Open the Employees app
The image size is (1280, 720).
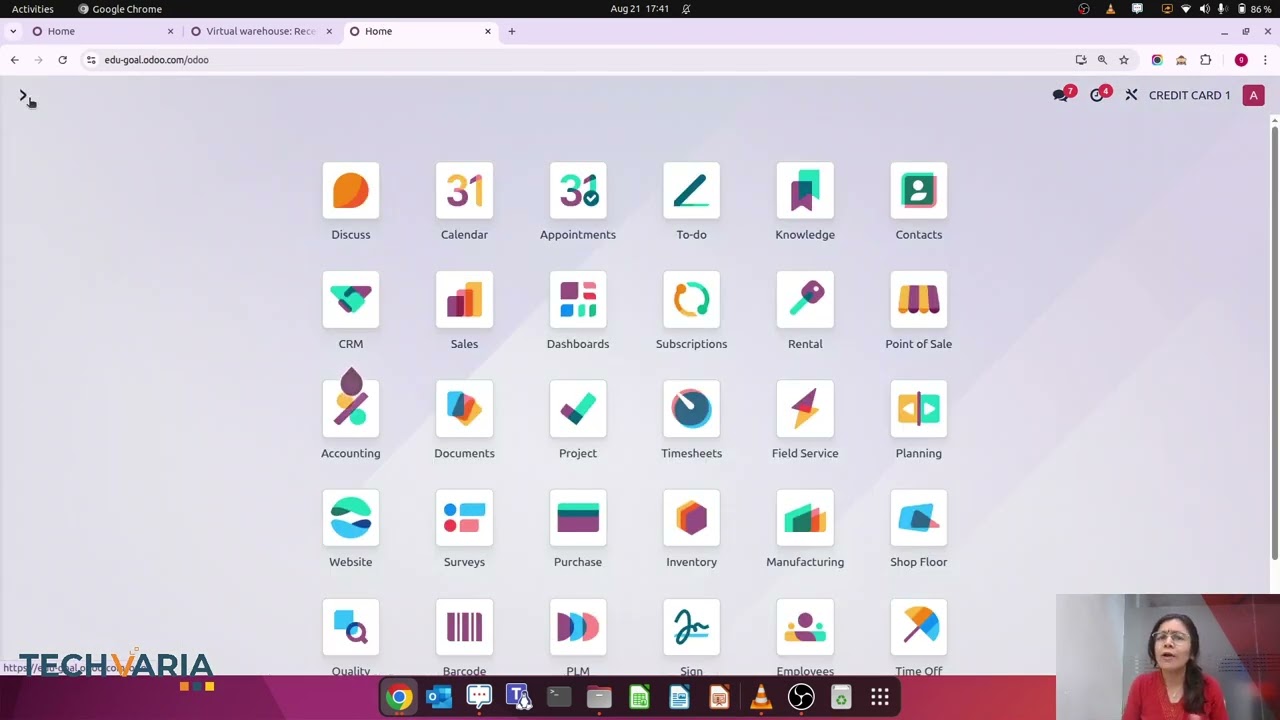(x=805, y=627)
